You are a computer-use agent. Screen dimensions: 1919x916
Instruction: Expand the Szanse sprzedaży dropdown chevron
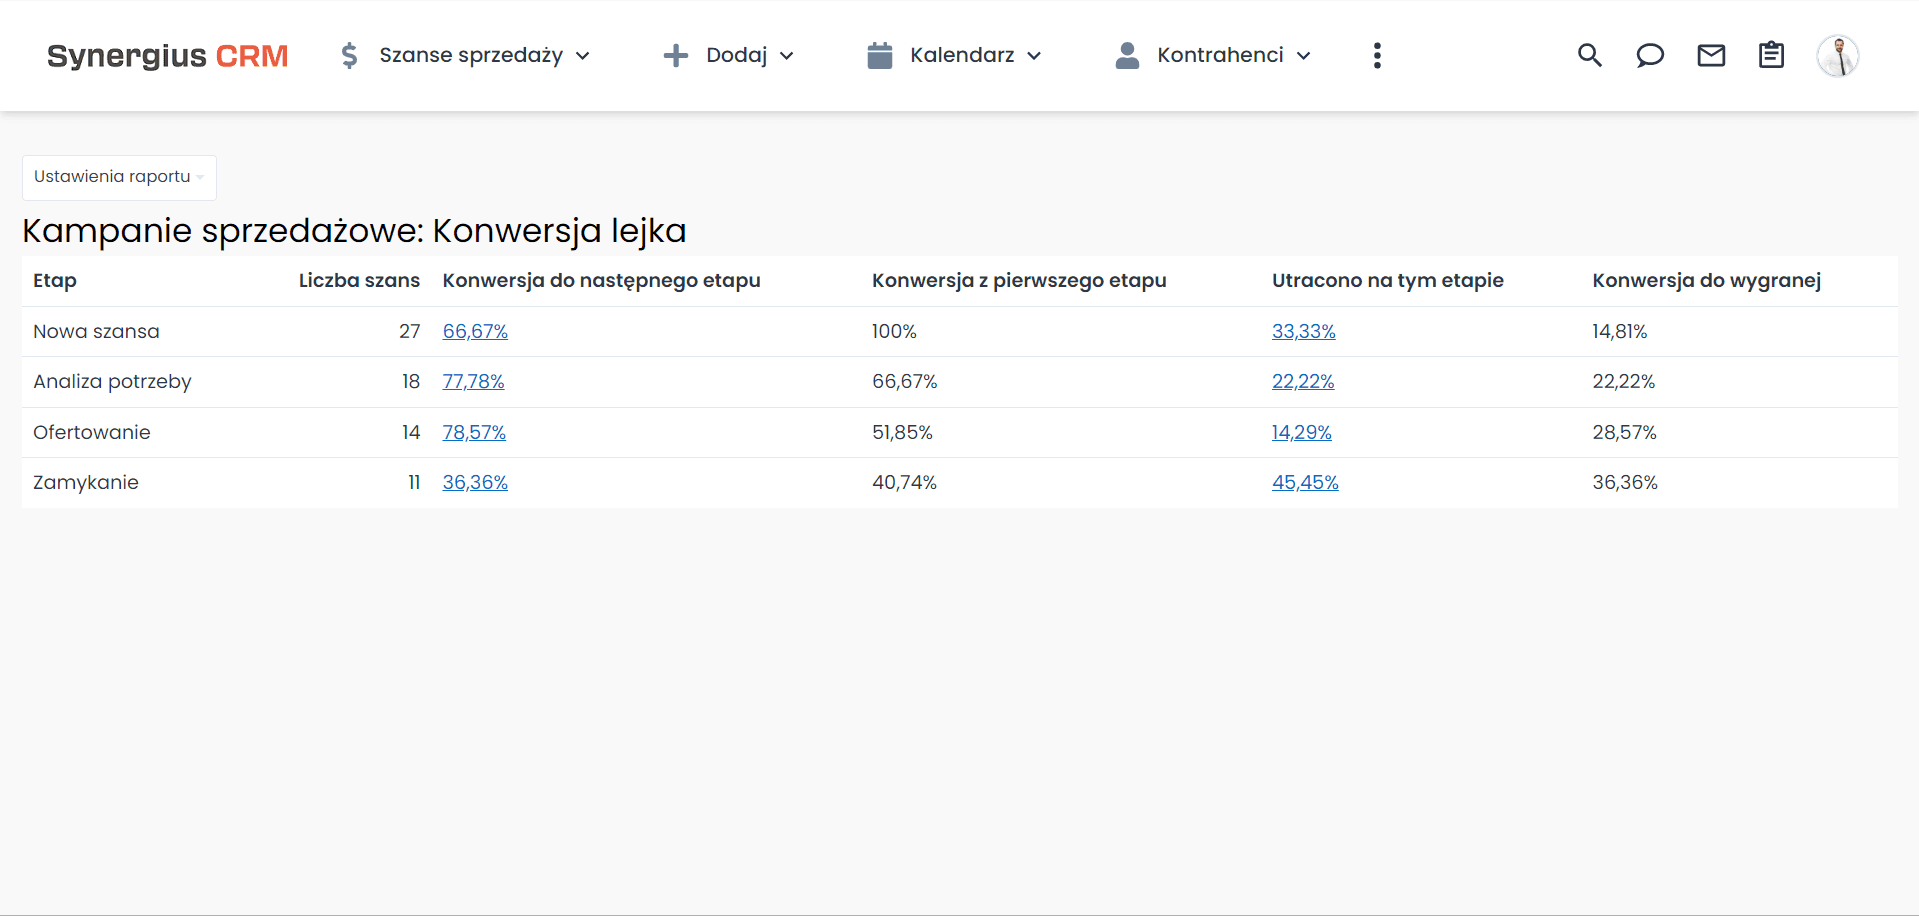[x=583, y=56]
